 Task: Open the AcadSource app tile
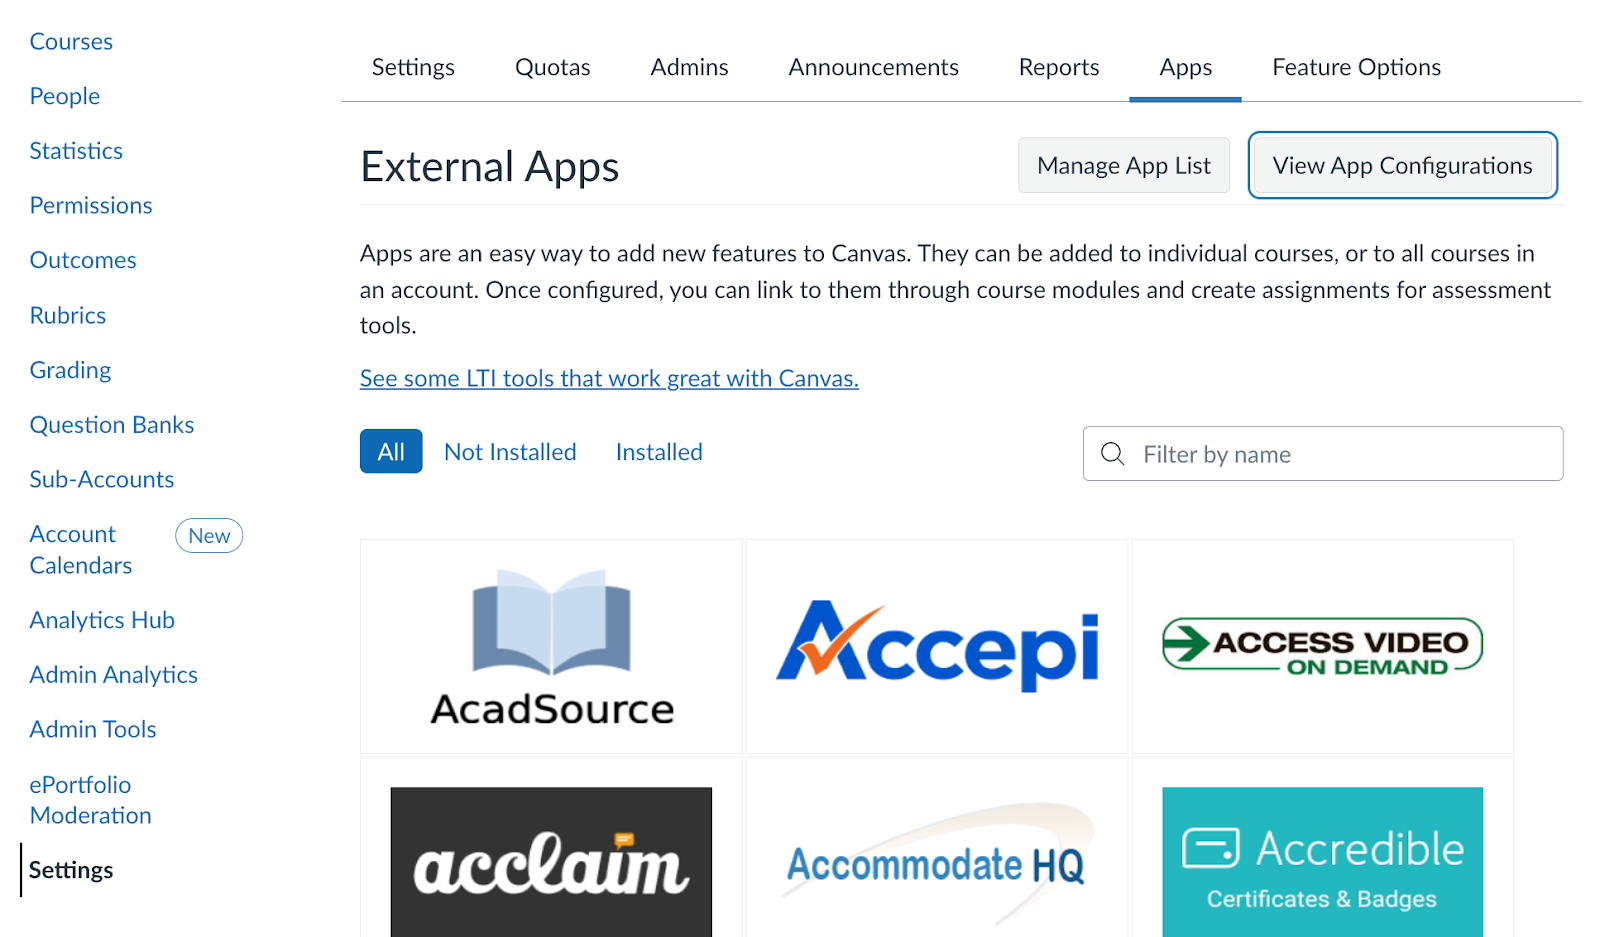[551, 646]
